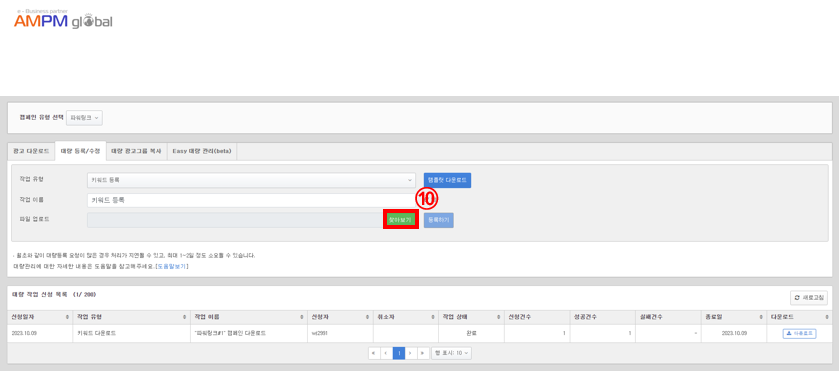Open the 캠페인 유형 선택 파워링크 dropdown
The height and width of the screenshot is (372, 839).
[x=85, y=118]
